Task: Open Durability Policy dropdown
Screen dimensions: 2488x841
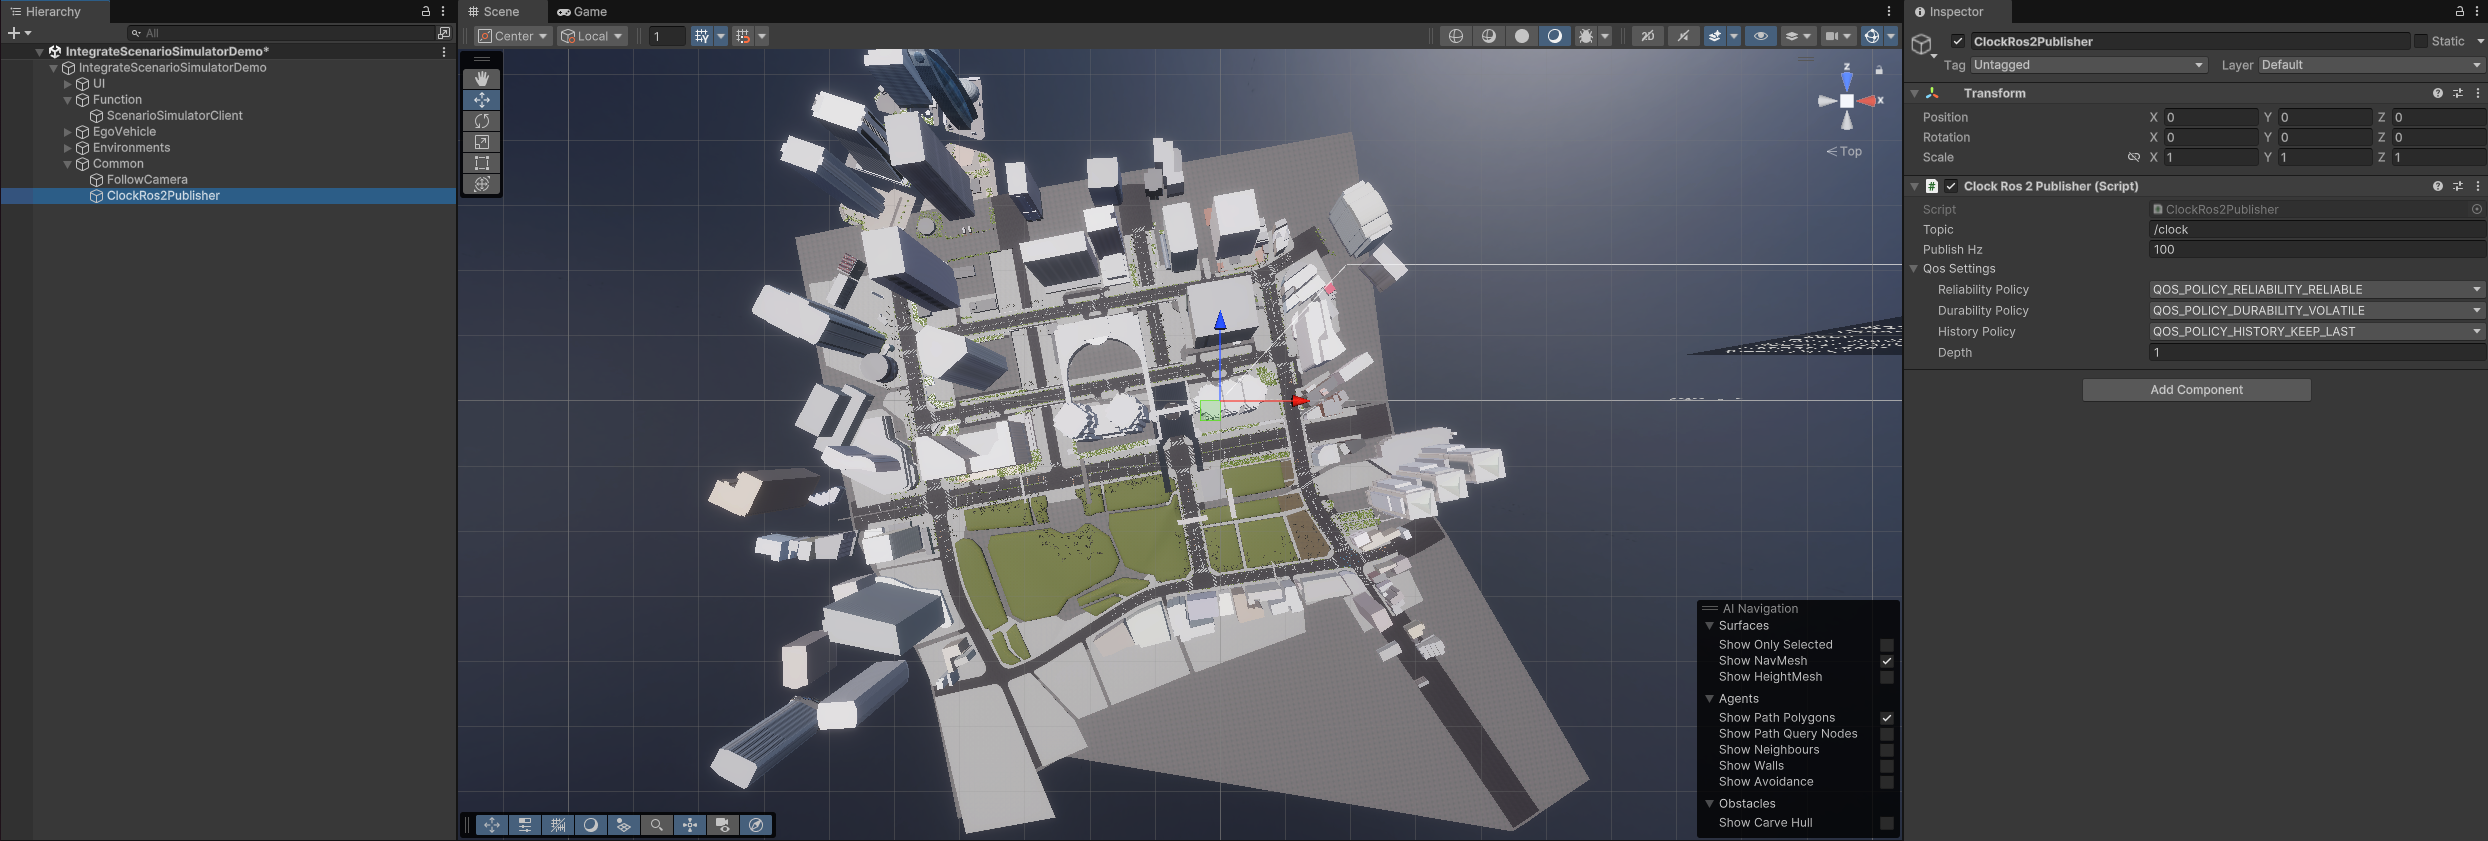Action: tap(2317, 311)
